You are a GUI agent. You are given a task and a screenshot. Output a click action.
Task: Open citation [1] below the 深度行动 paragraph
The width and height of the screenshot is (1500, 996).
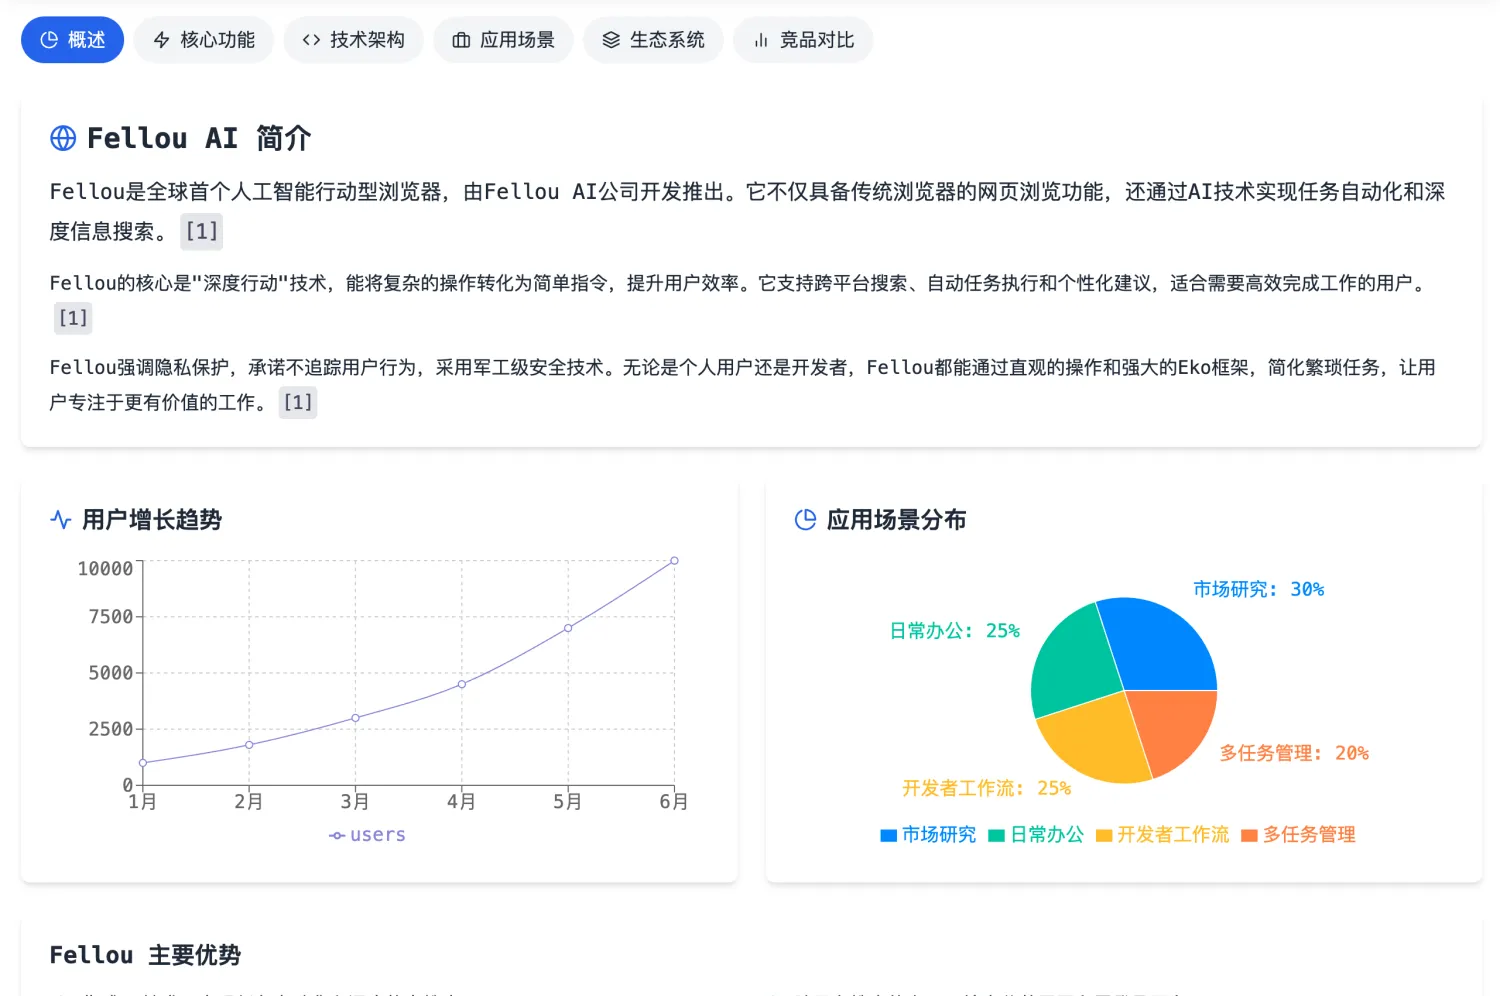point(73,318)
